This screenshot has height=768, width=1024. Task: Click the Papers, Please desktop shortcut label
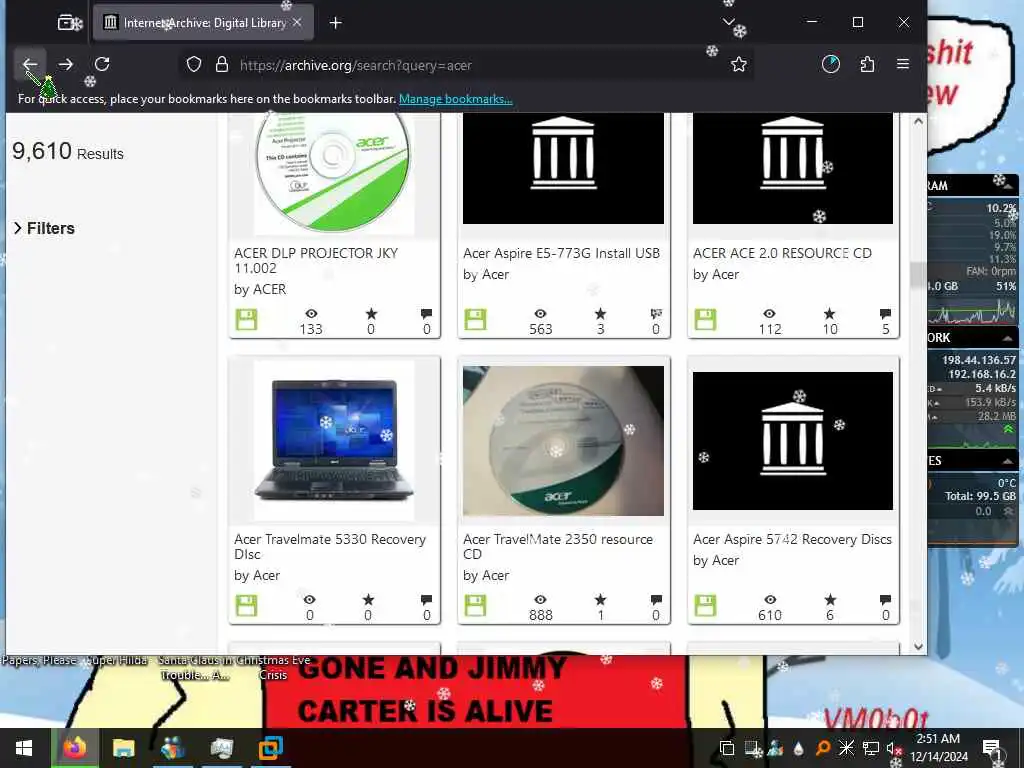click(x=39, y=660)
